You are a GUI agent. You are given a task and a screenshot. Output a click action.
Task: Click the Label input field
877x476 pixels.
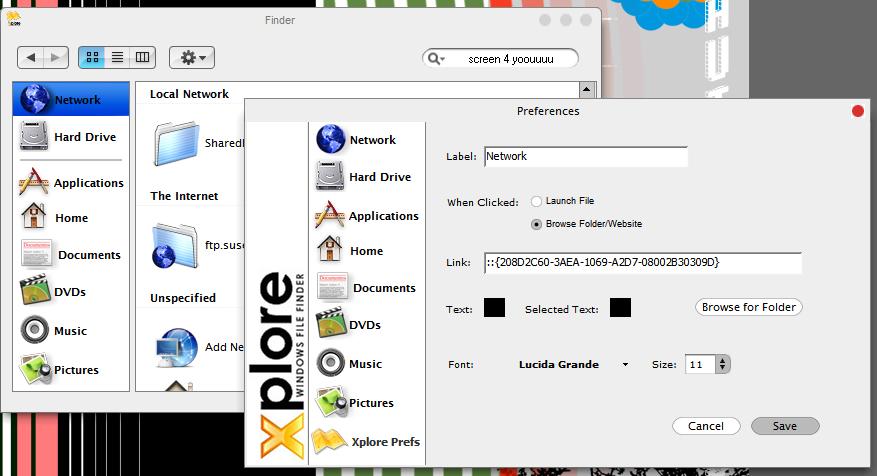click(x=586, y=157)
